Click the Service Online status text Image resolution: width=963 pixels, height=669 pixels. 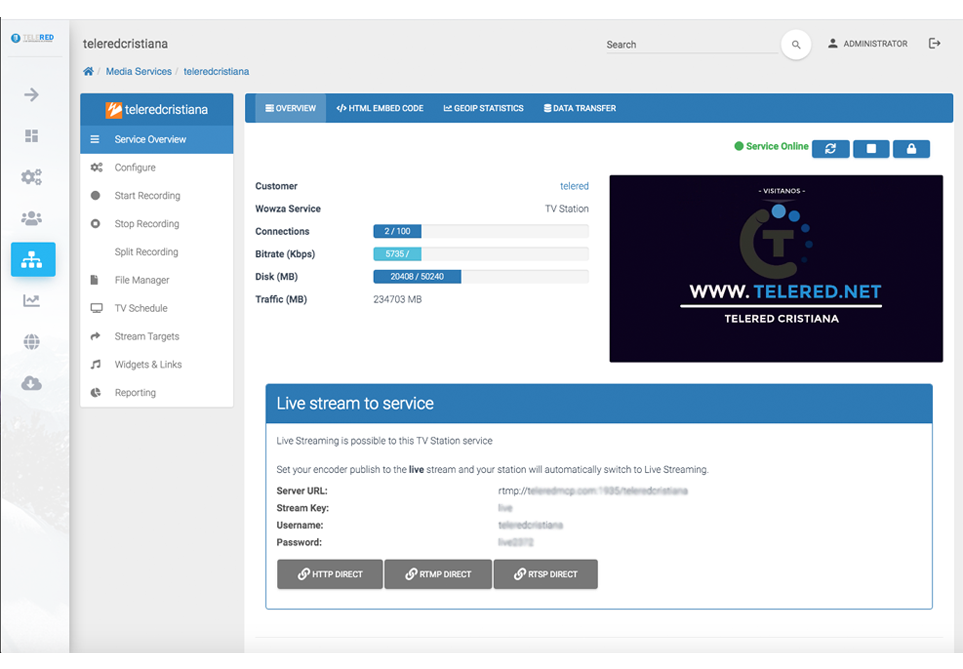(x=777, y=146)
